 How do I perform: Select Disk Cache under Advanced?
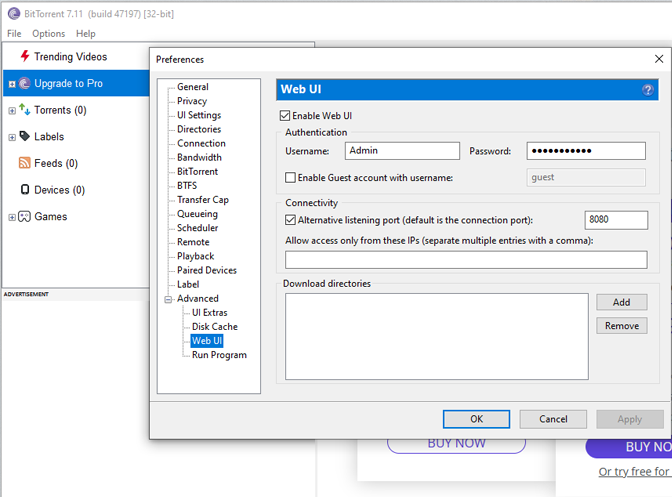pyautogui.click(x=215, y=326)
